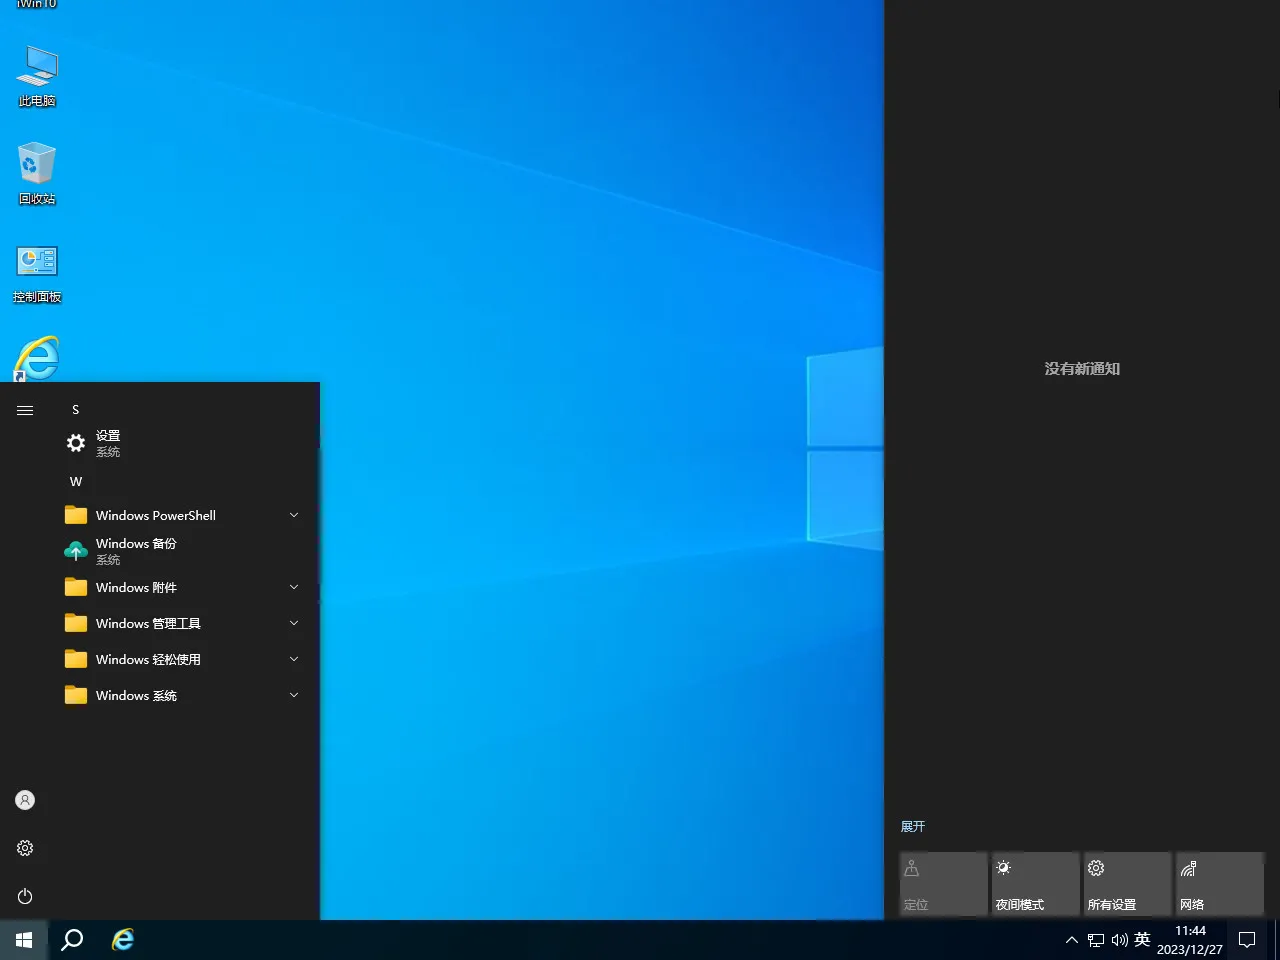Click the network icon in the system tray
Image resolution: width=1280 pixels, height=960 pixels.
tap(1097, 939)
